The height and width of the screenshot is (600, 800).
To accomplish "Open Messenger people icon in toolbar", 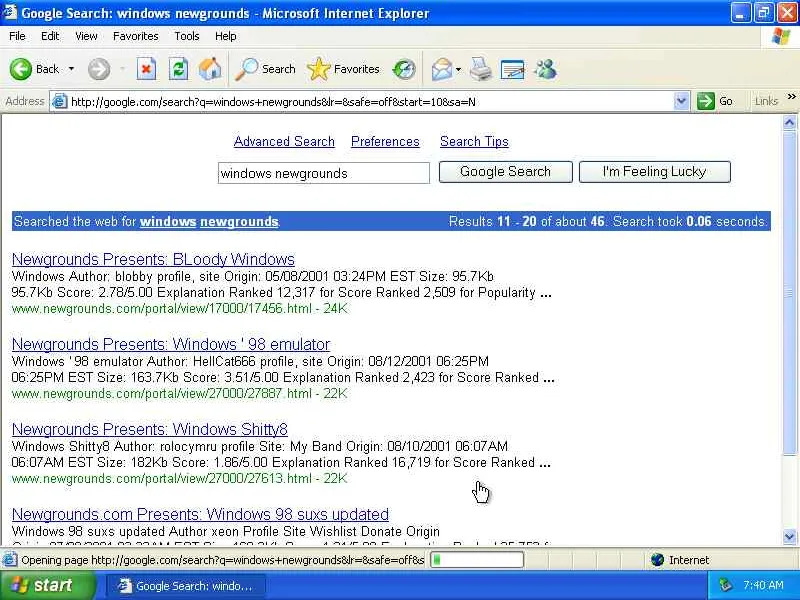I will 545,69.
